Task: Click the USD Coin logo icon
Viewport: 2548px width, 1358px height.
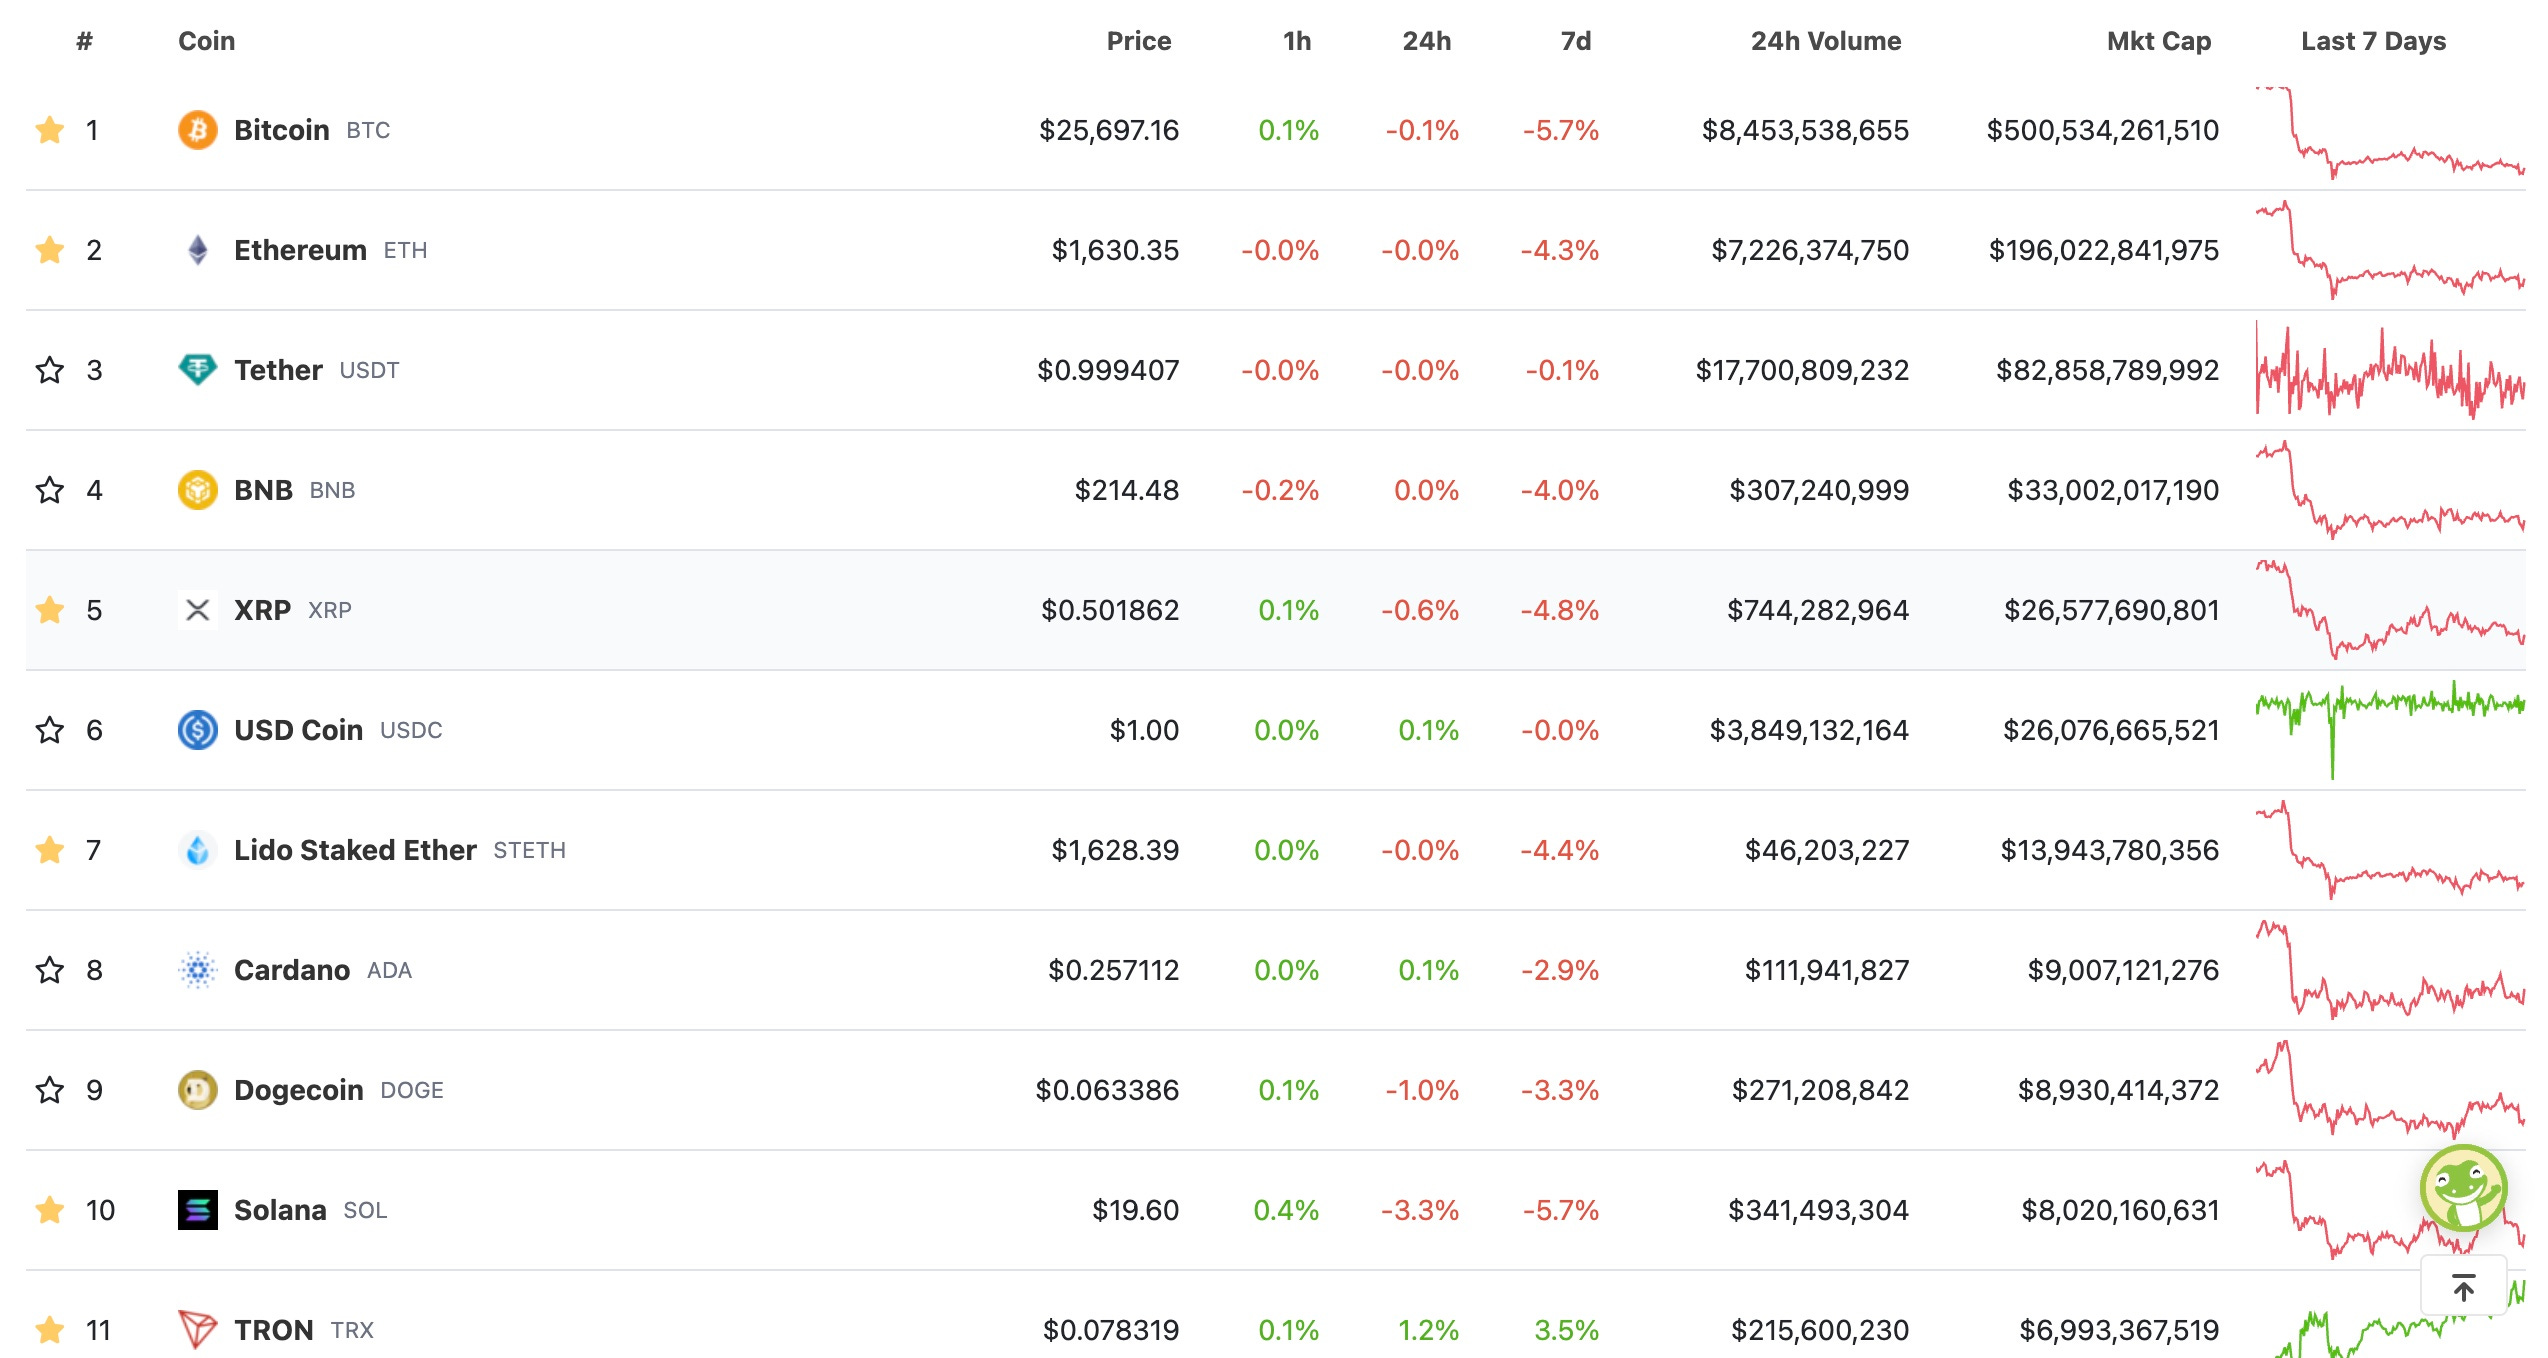Action: click(198, 730)
